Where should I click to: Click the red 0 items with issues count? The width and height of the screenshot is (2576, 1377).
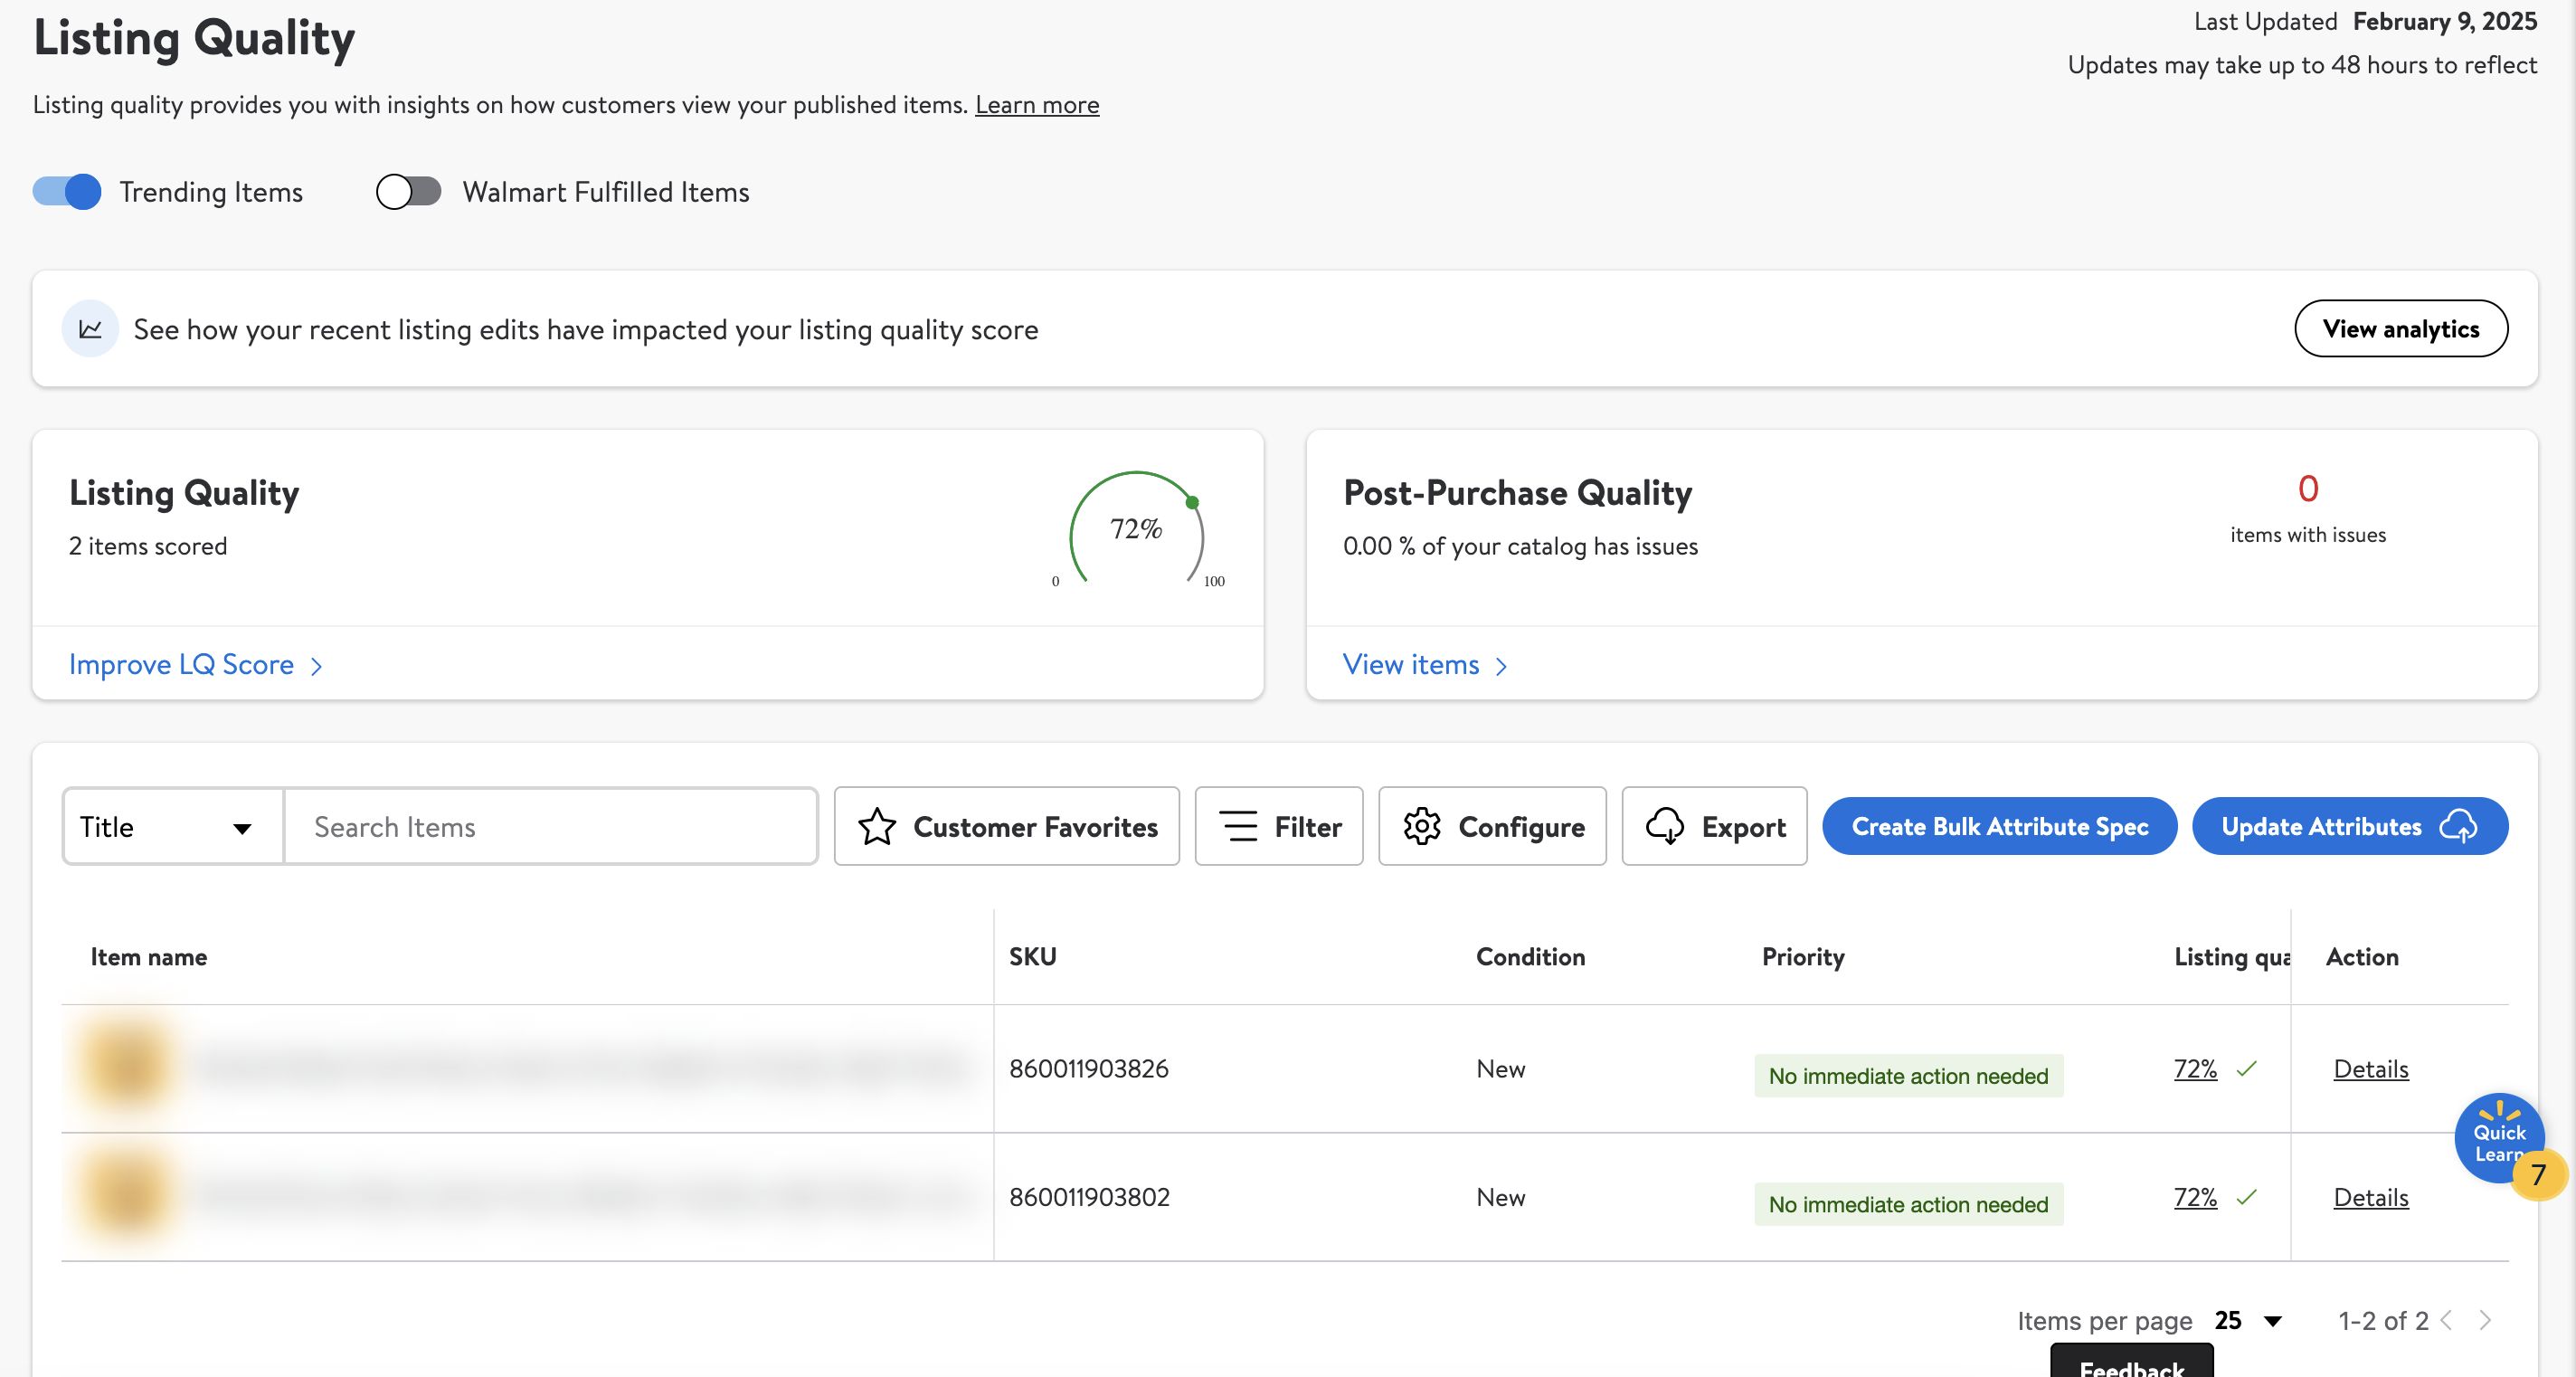coord(2308,489)
